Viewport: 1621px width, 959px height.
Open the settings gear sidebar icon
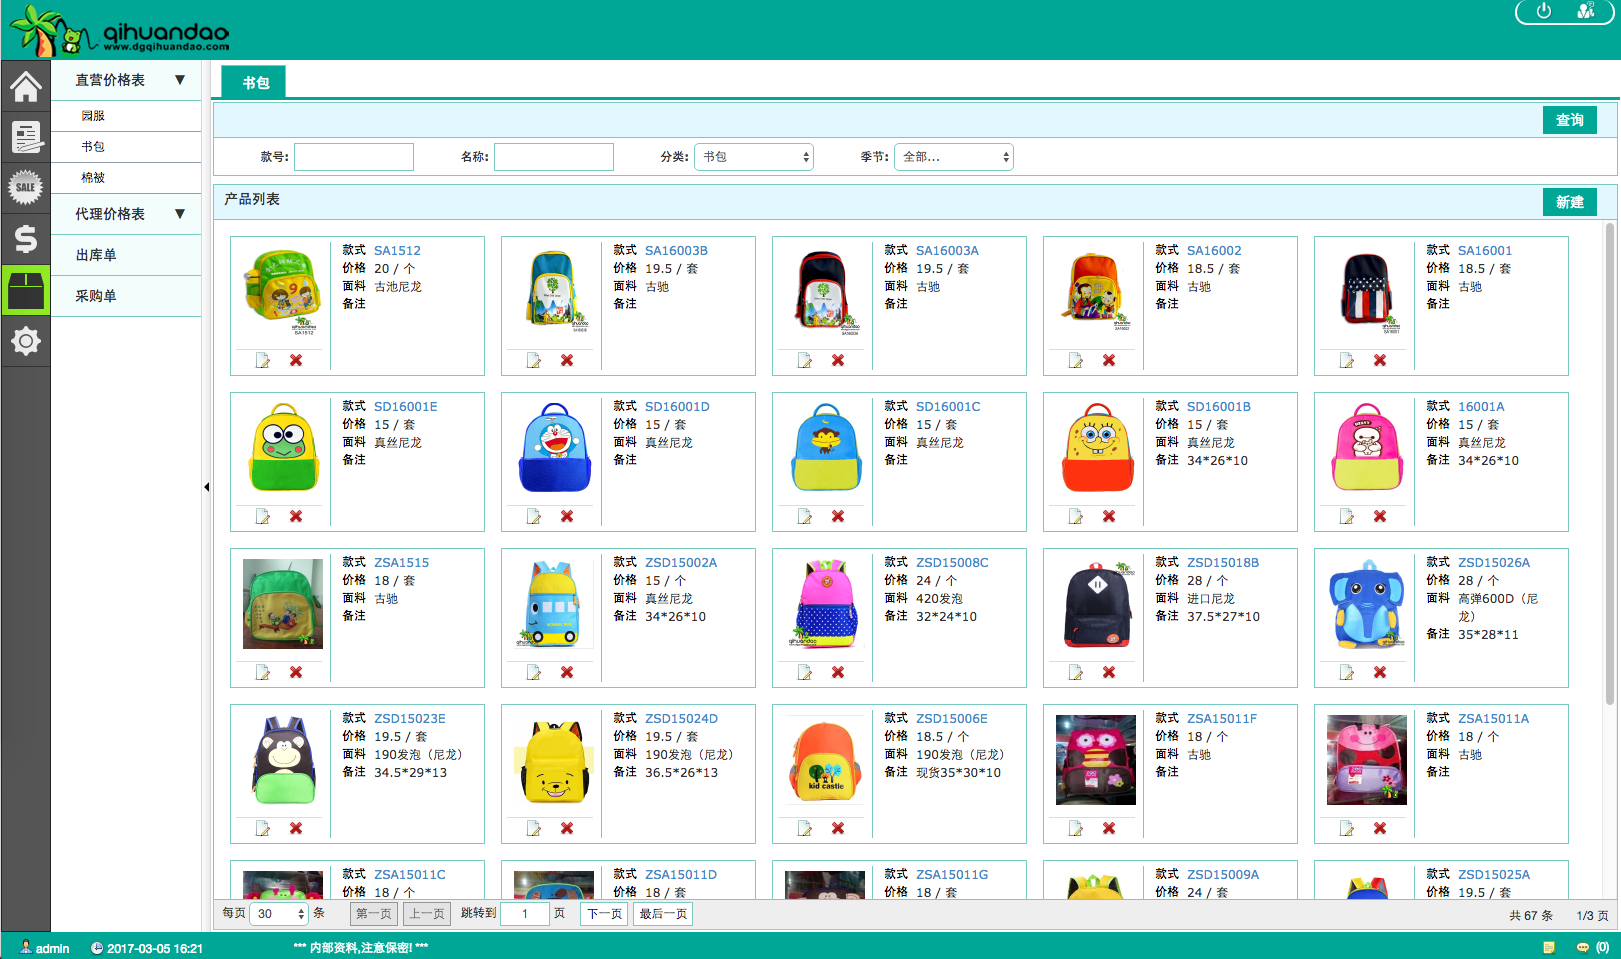(26, 341)
